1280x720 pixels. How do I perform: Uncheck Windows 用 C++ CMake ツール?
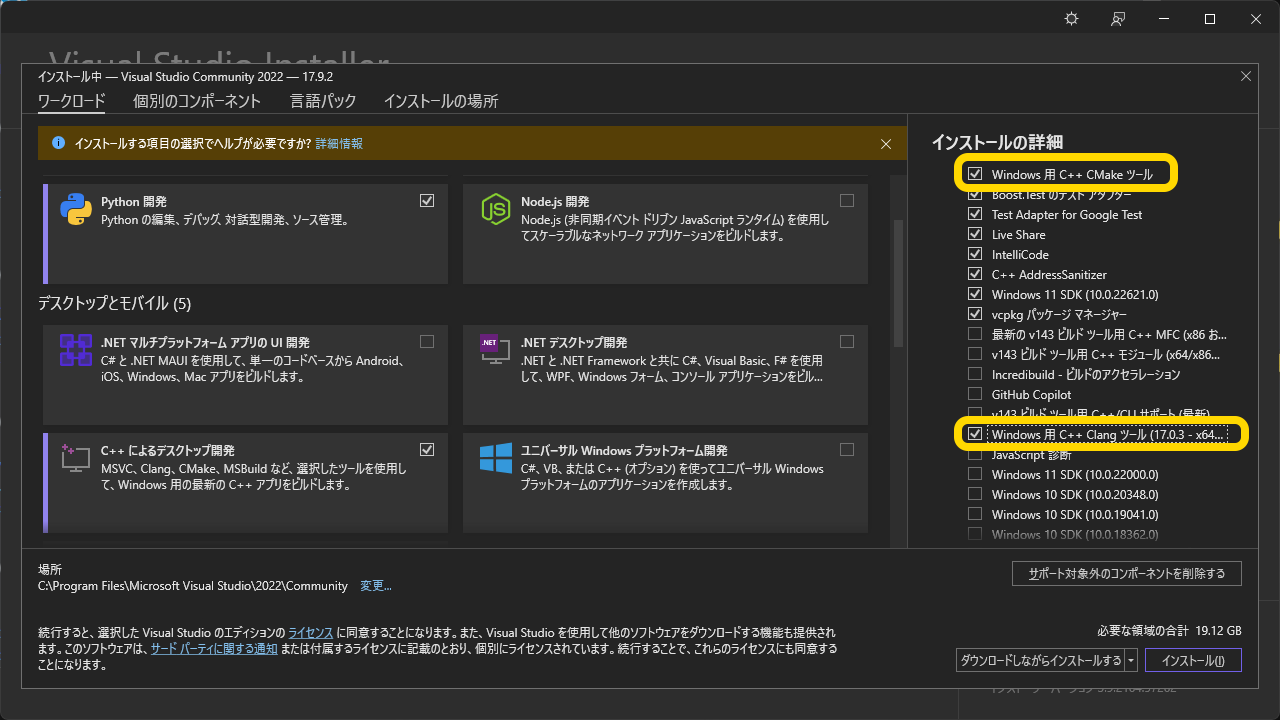coord(975,172)
